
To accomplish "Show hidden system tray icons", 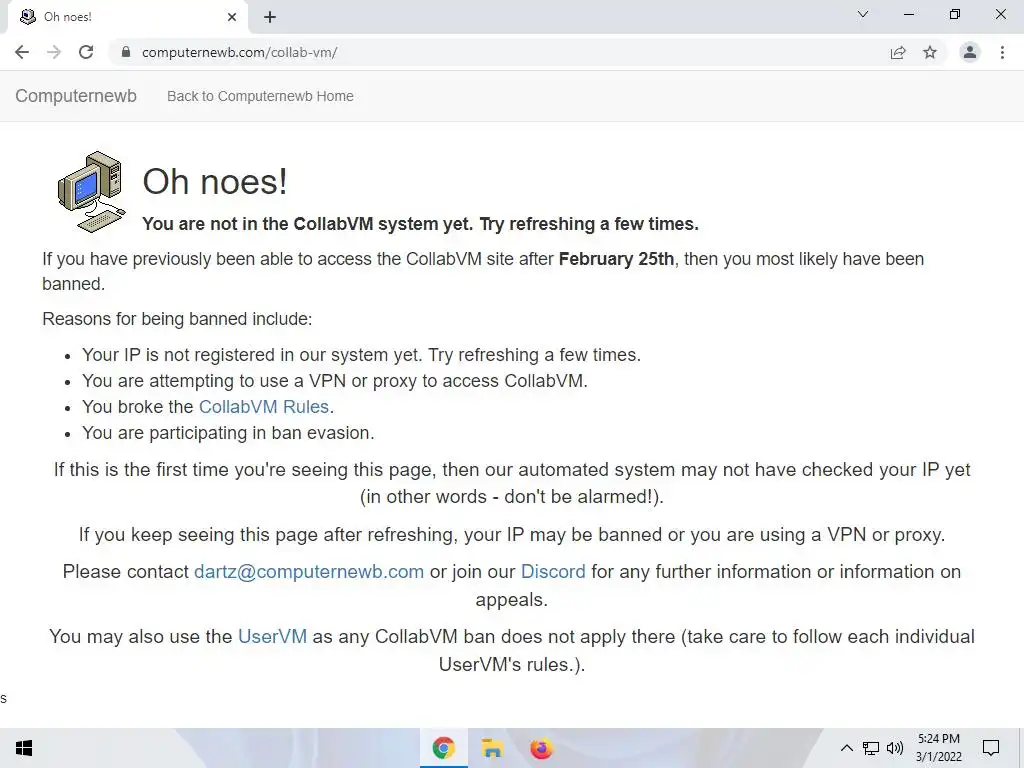I will coord(846,748).
